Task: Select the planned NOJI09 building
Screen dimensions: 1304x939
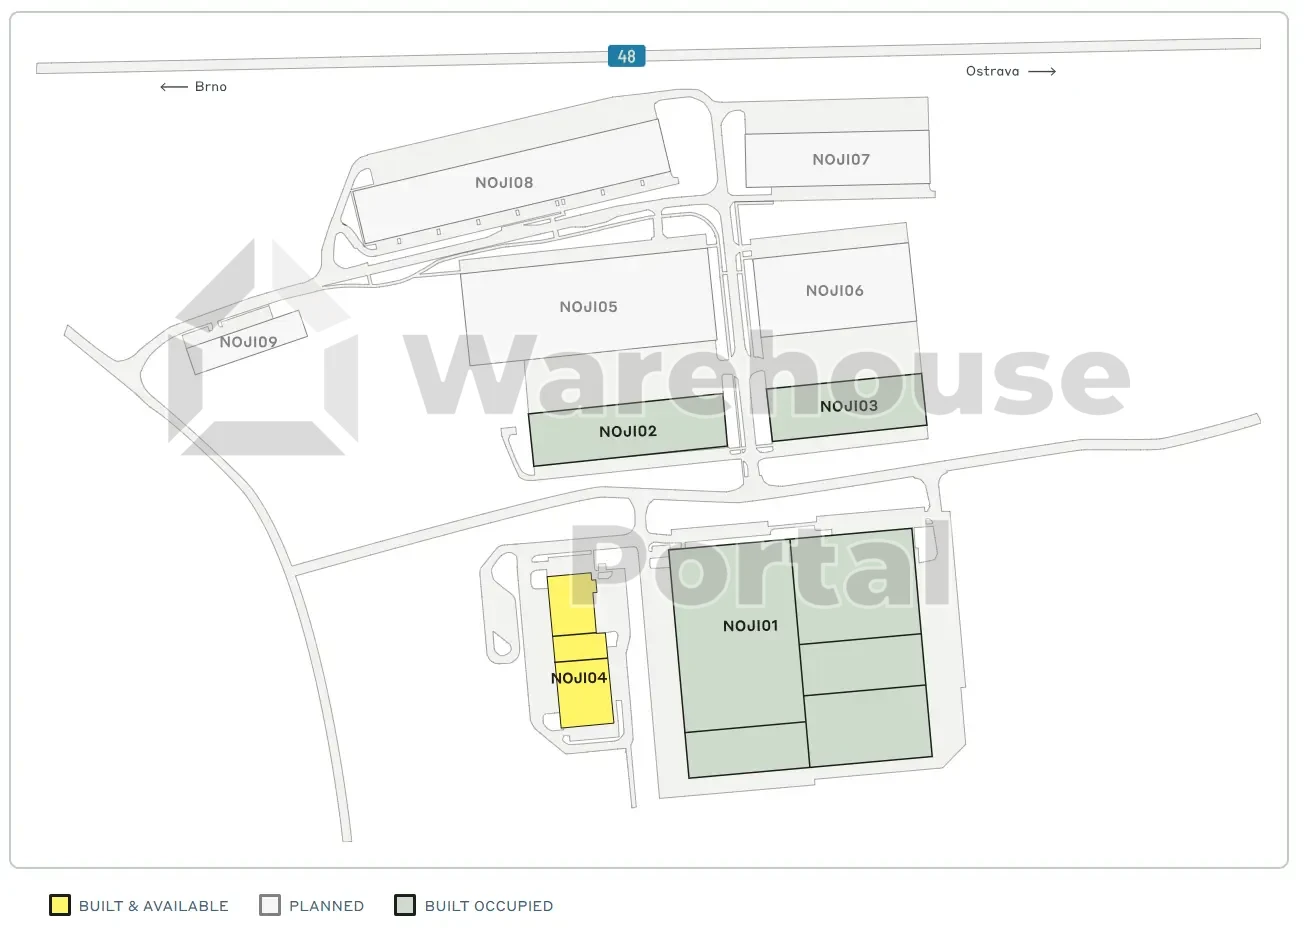Action: click(x=248, y=342)
